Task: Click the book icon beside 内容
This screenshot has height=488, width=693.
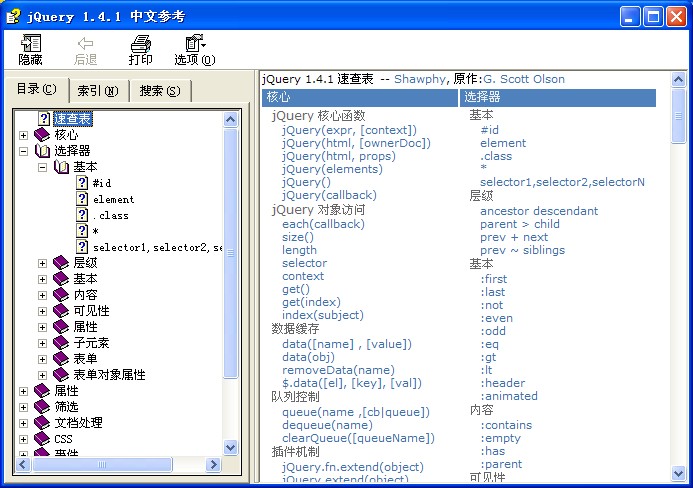Action: tap(61, 294)
